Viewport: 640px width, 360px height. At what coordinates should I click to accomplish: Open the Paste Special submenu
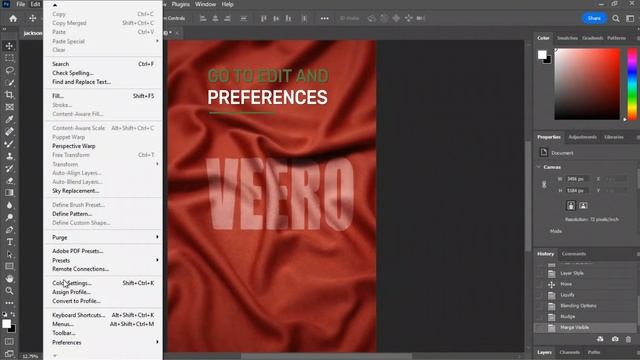(x=103, y=41)
